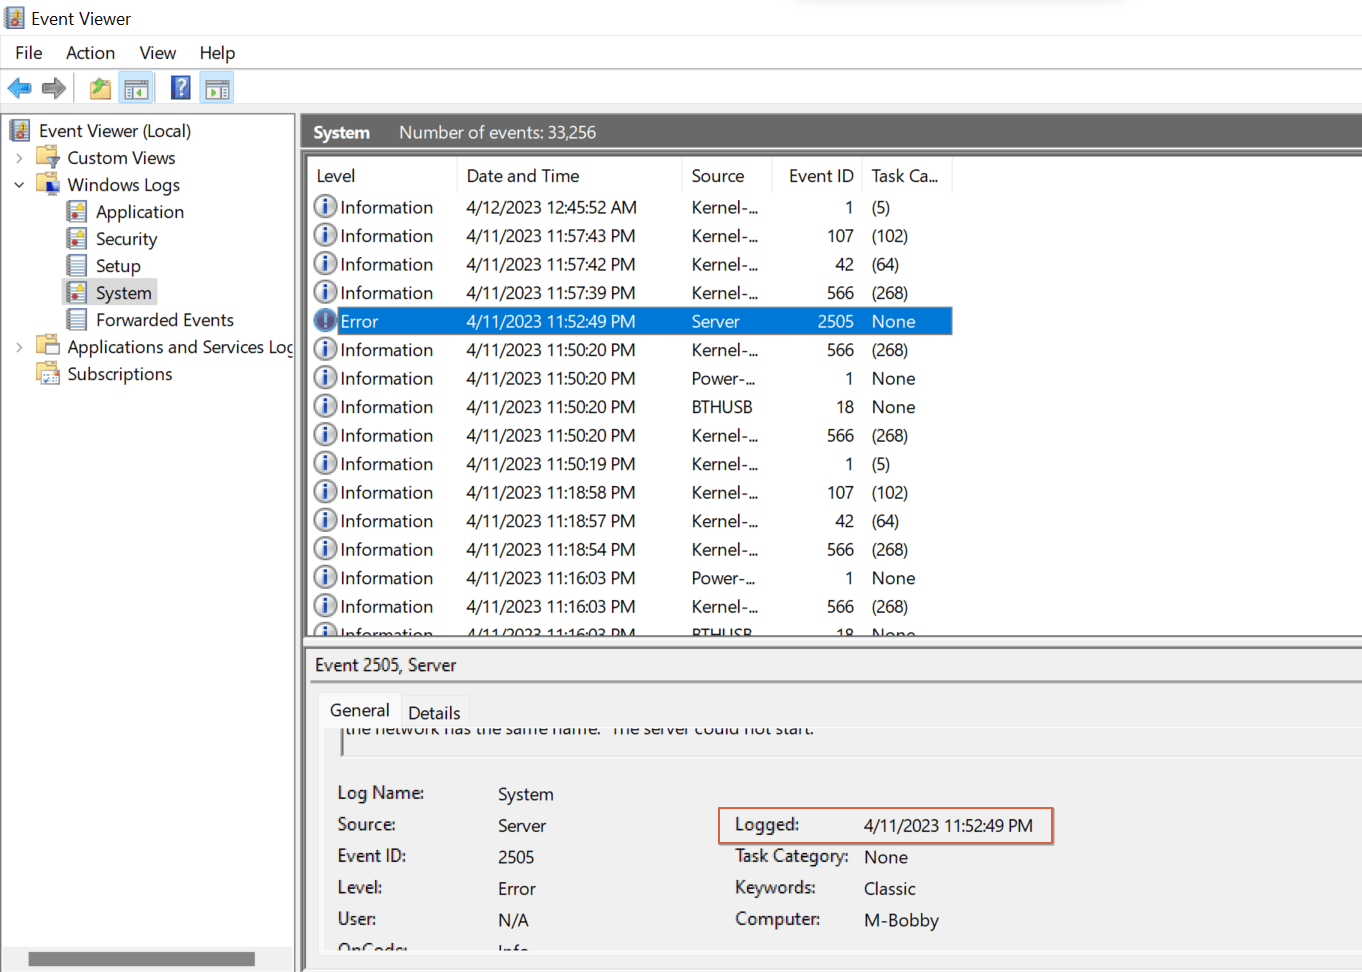Click the Subscriptions node
The height and width of the screenshot is (972, 1362).
[120, 373]
